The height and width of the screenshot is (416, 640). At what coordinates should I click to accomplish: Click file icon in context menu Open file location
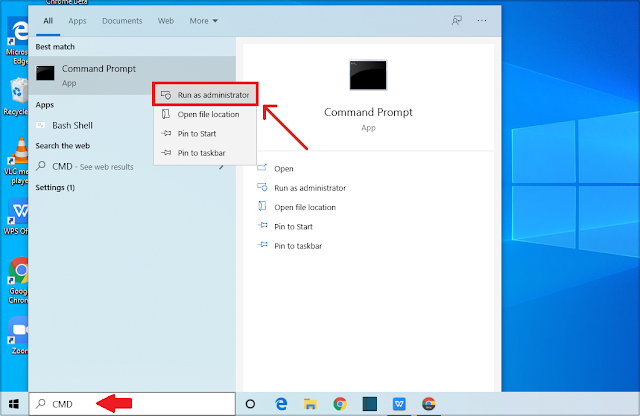166,114
